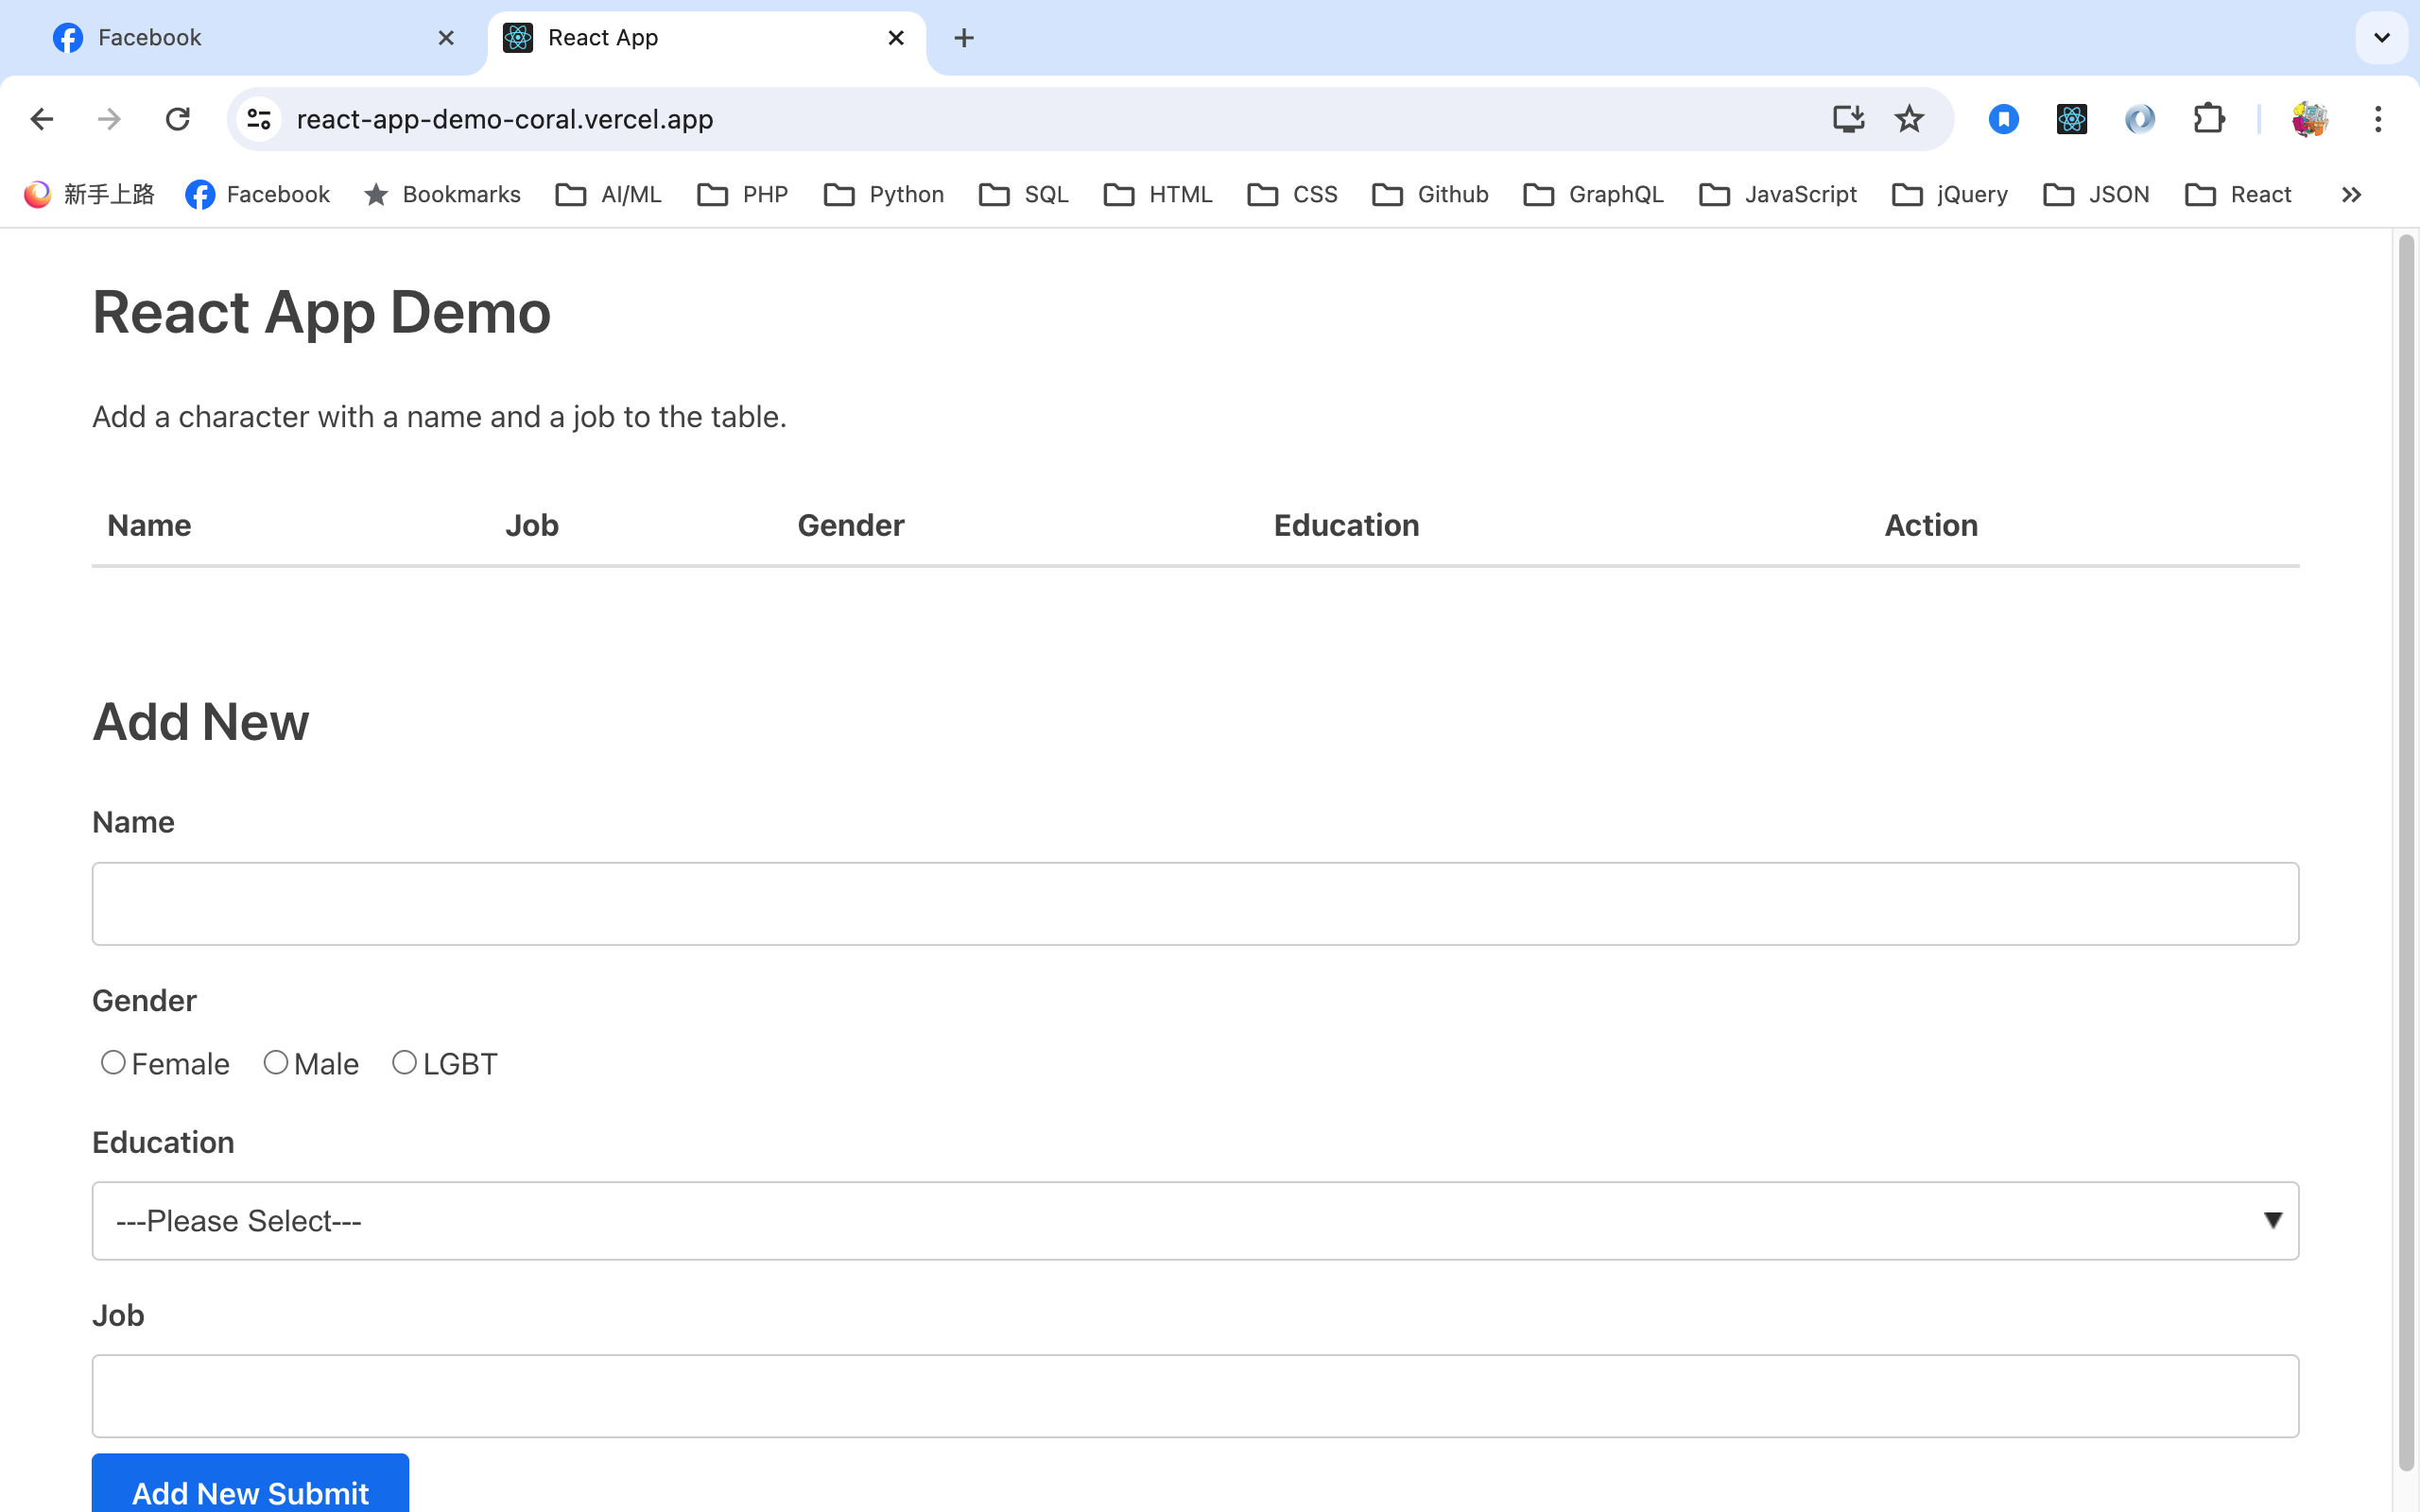
Task: Expand the Python bookmark folder
Action: pos(883,194)
